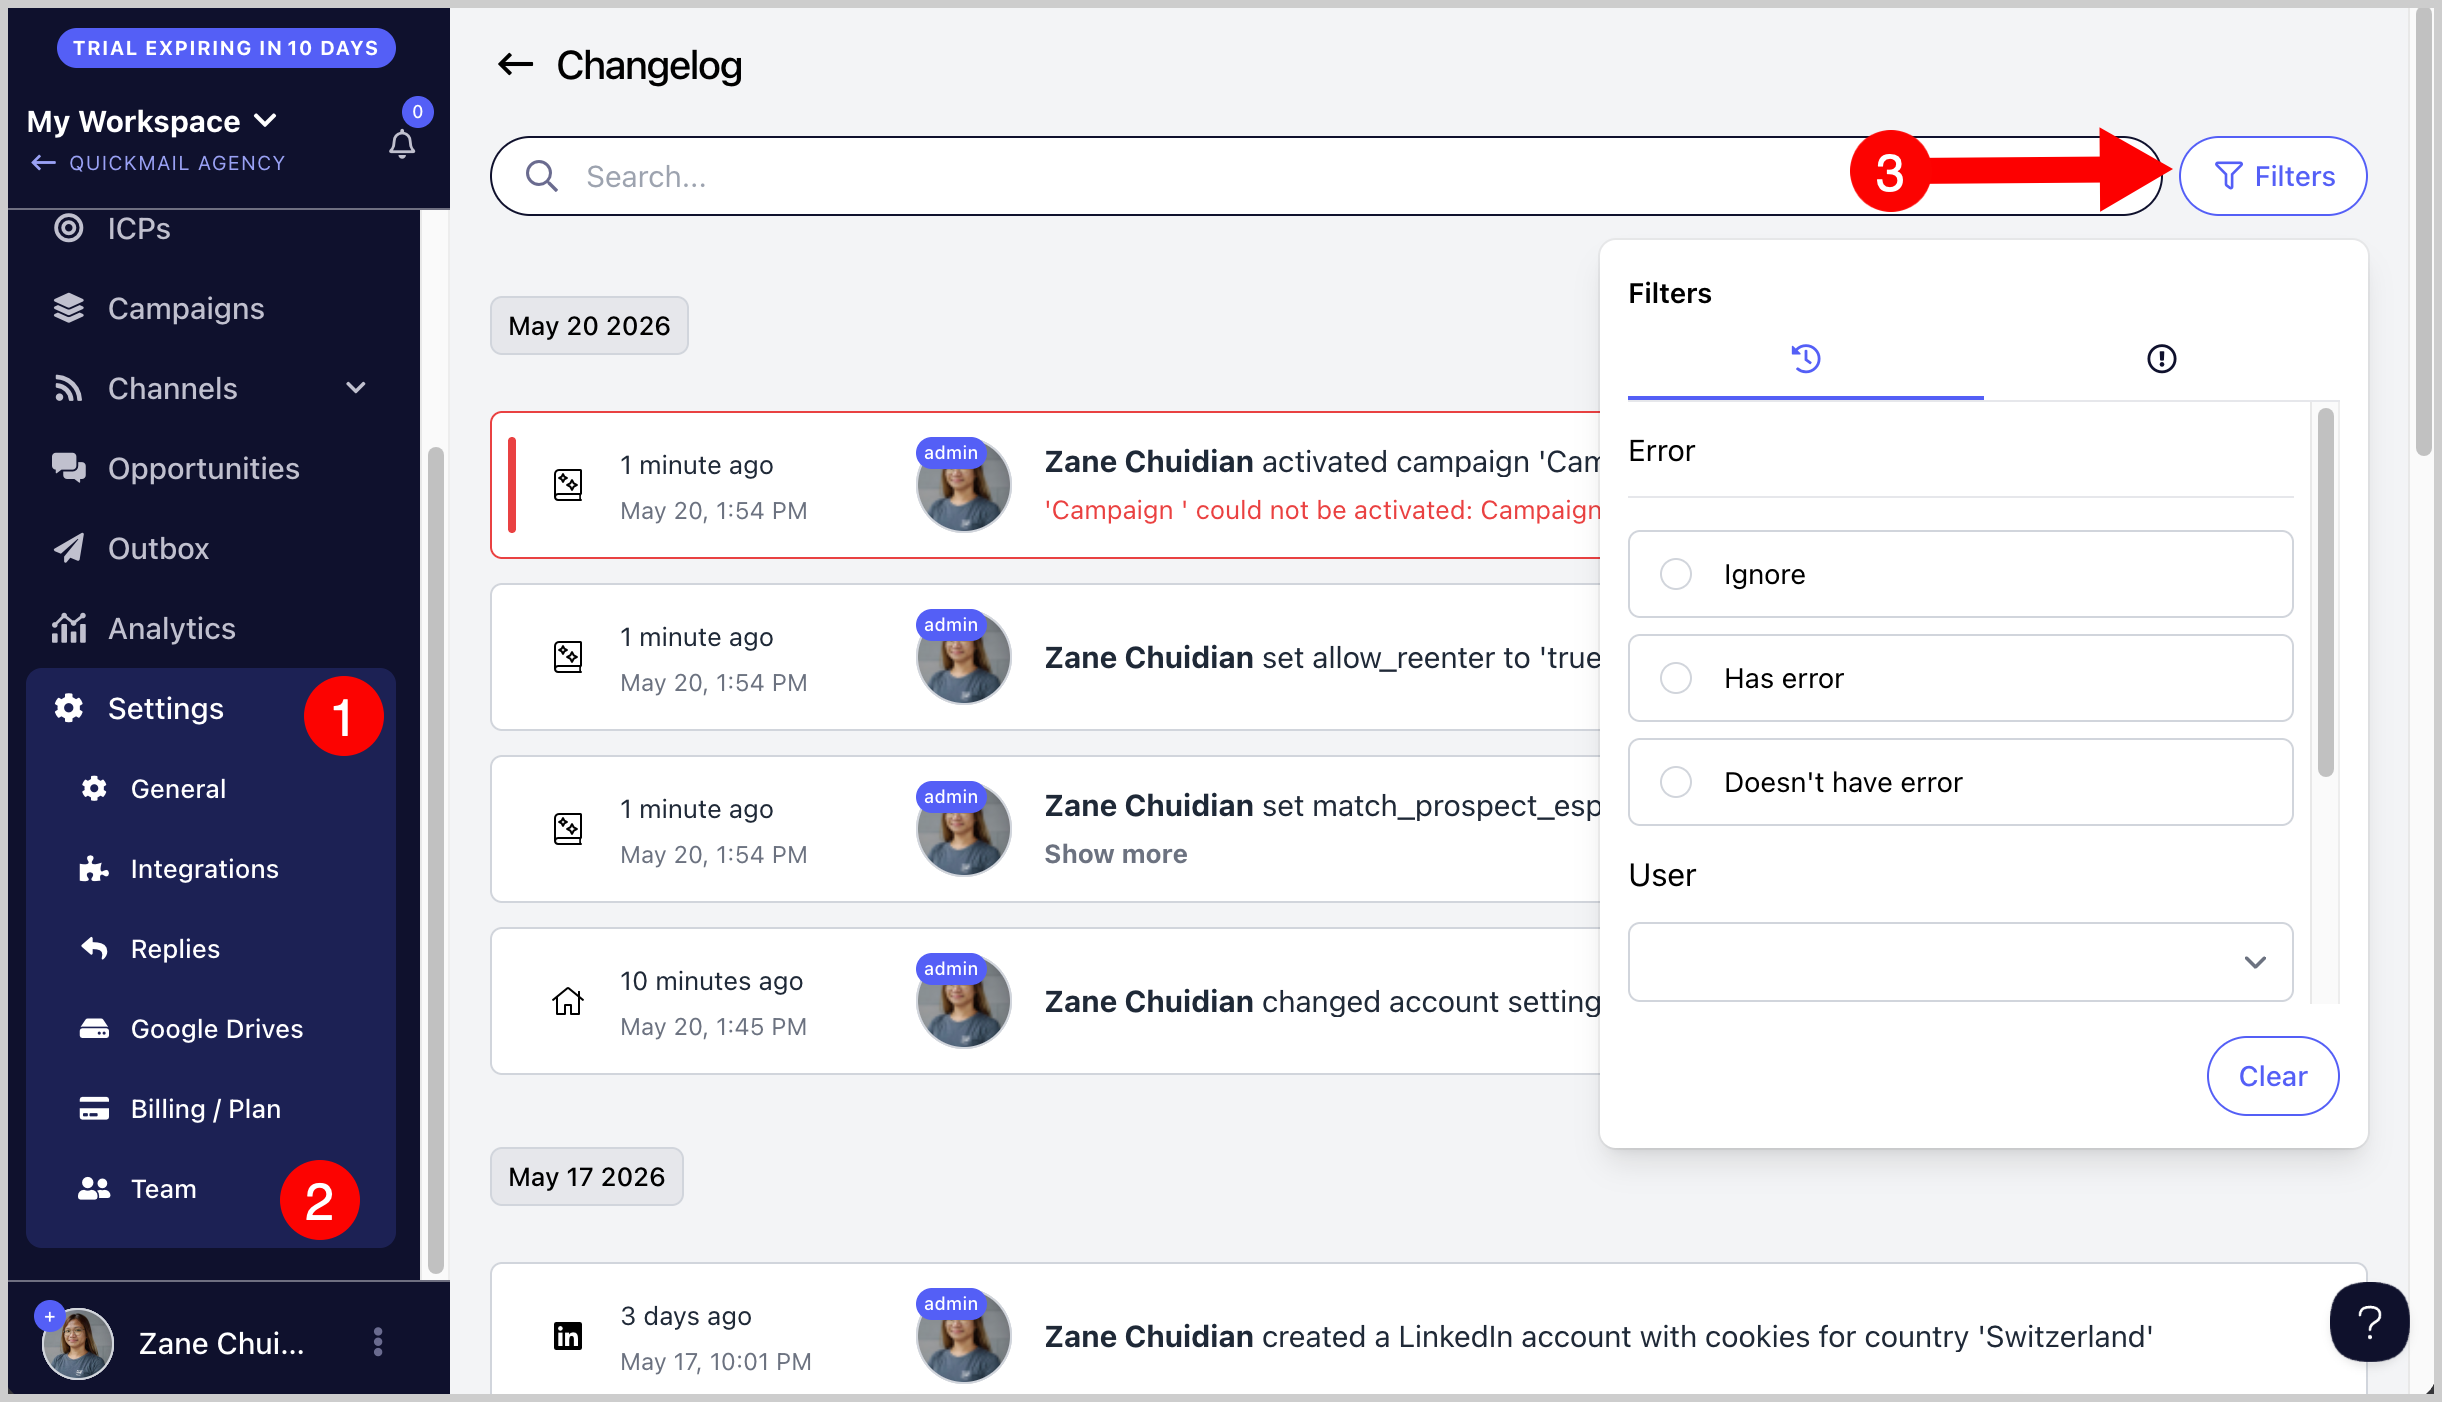Click the Filters panel scrollbar
The height and width of the screenshot is (1402, 2442).
(2326, 592)
